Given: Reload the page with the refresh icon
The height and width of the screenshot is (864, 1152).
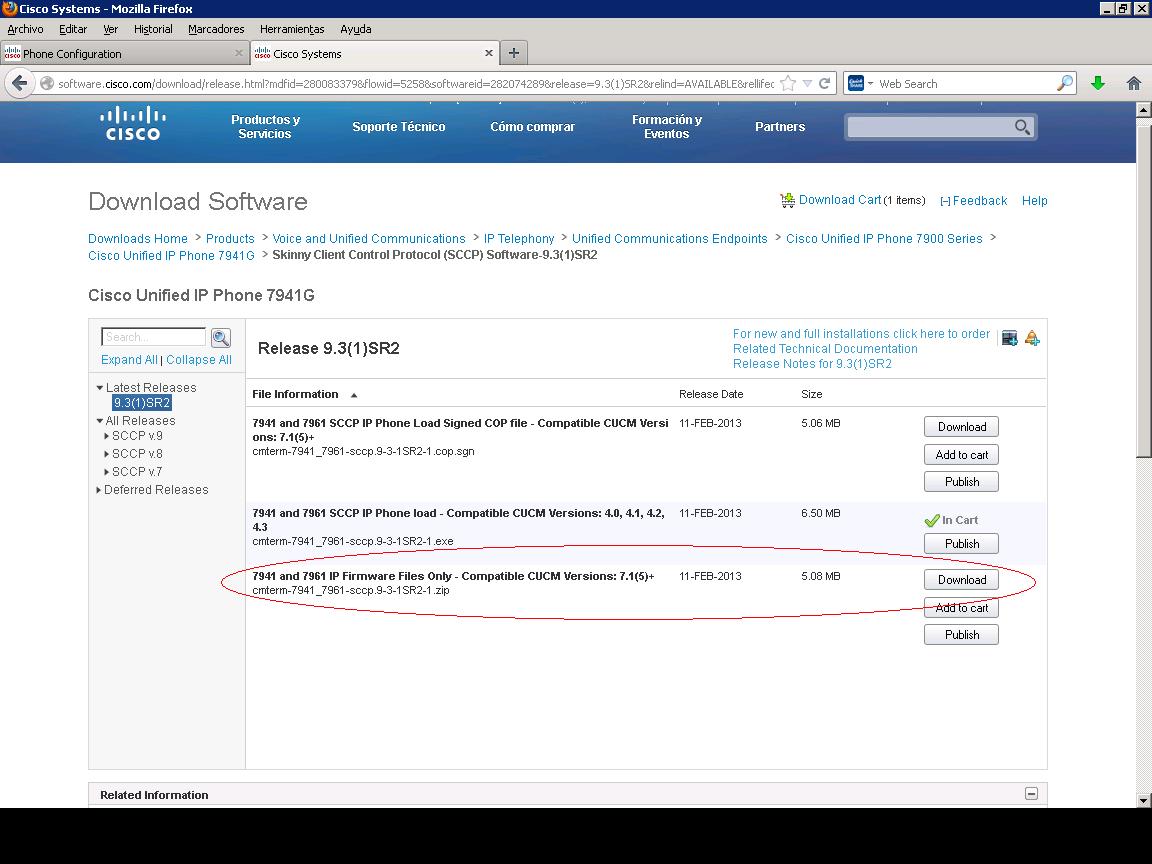Looking at the screenshot, I should (x=824, y=83).
